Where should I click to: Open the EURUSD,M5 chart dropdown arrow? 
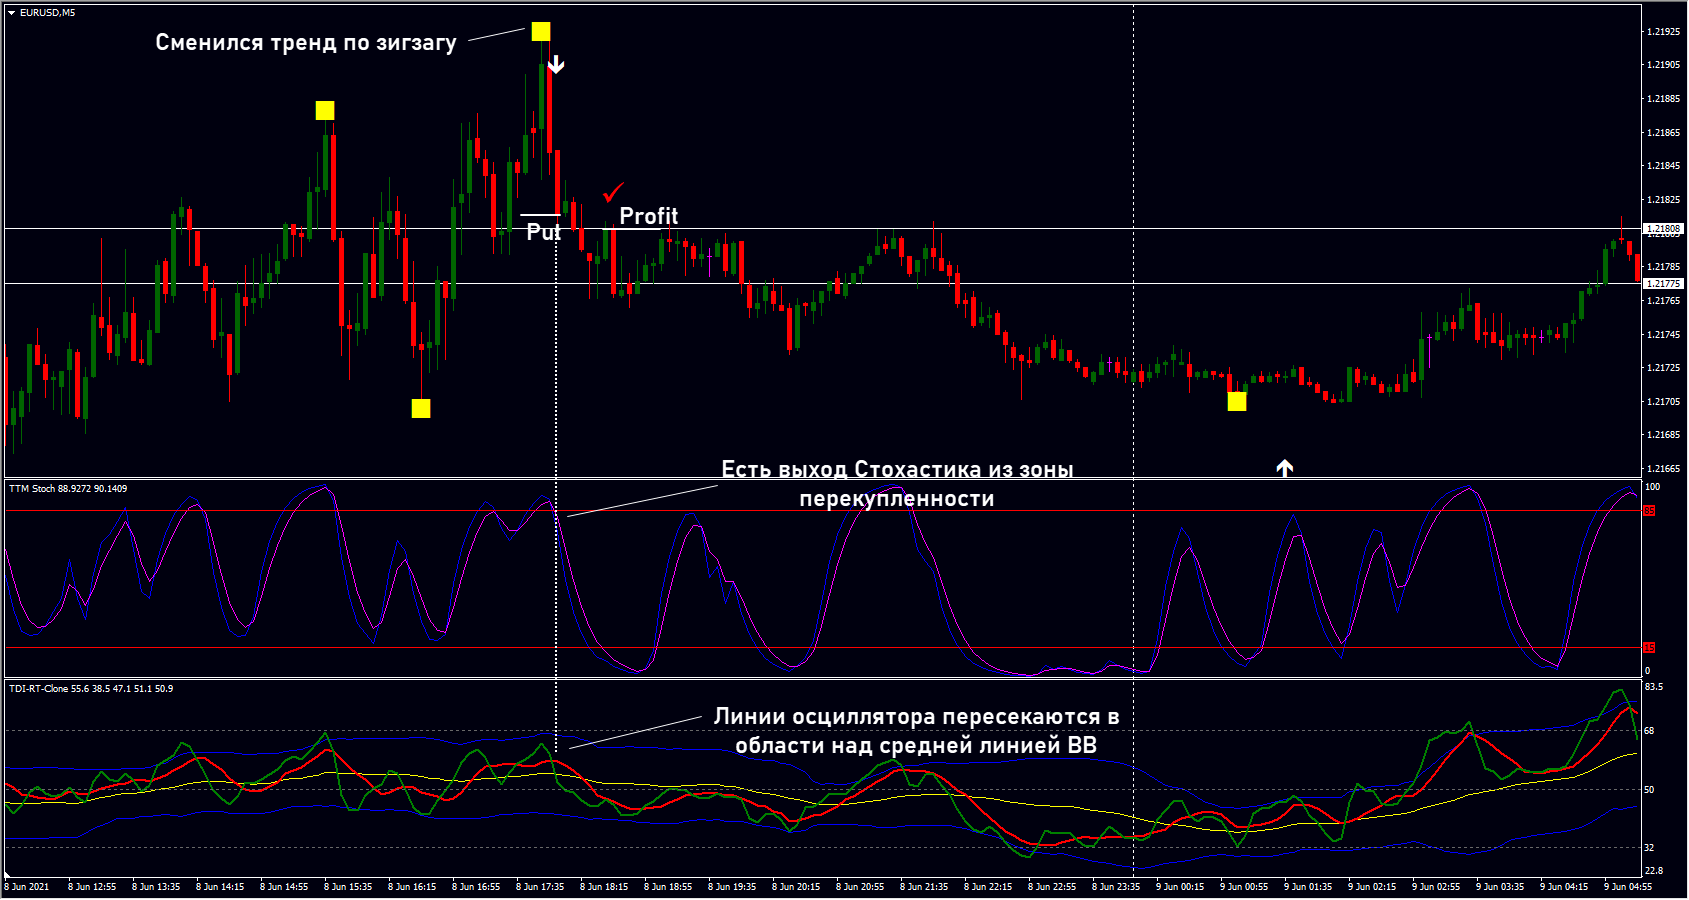11,13
